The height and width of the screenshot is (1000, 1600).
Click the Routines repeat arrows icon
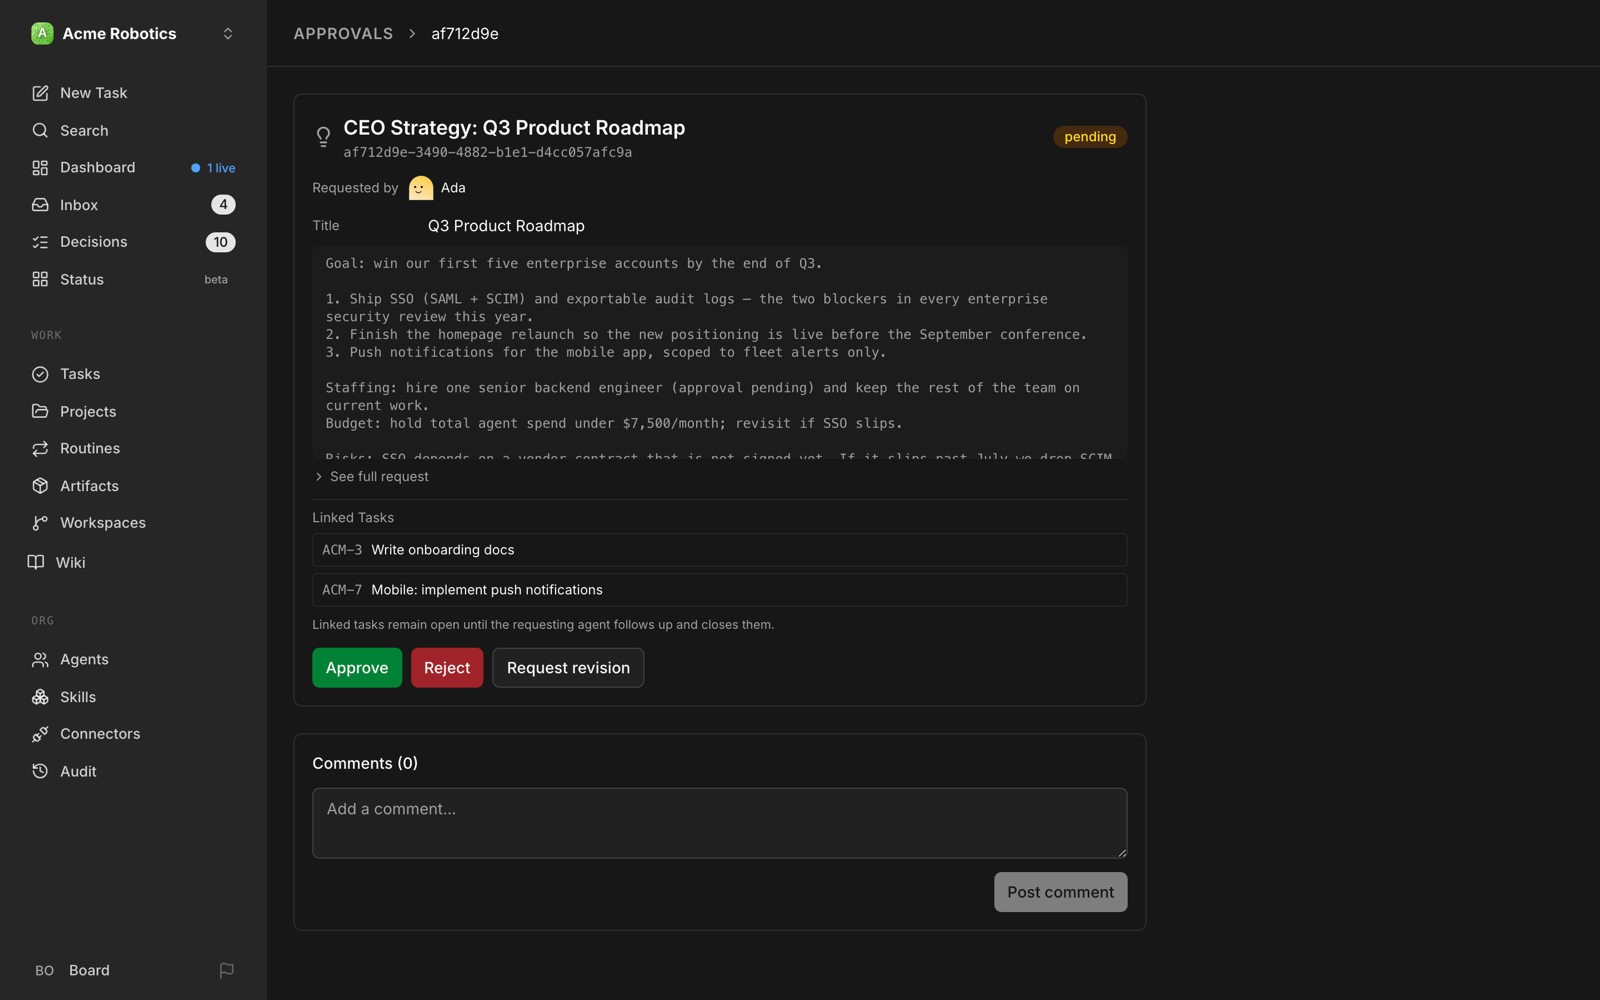point(40,449)
